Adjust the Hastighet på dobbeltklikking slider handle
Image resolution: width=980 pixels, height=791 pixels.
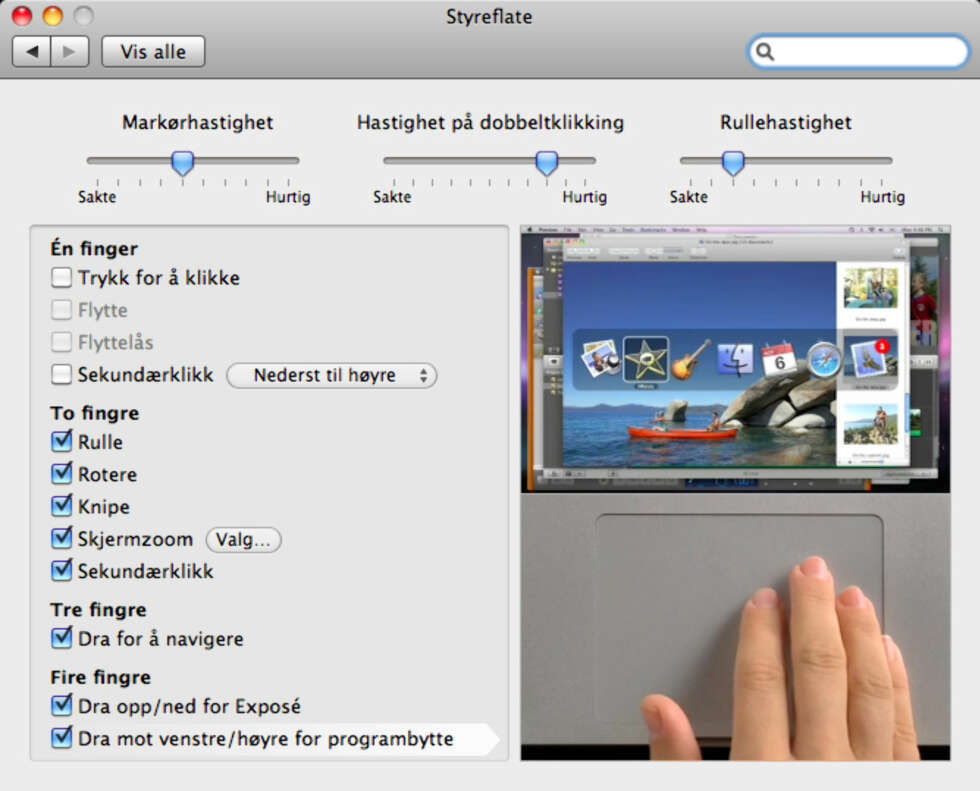pos(547,163)
